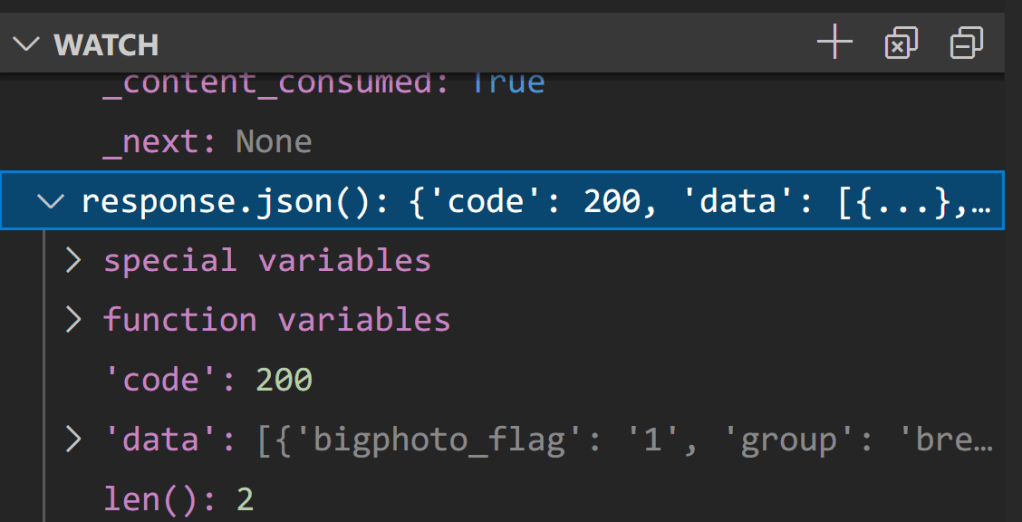Viewport: 1022px width, 522px height.
Task: Select the 'data' key name
Action: [x=163, y=439]
